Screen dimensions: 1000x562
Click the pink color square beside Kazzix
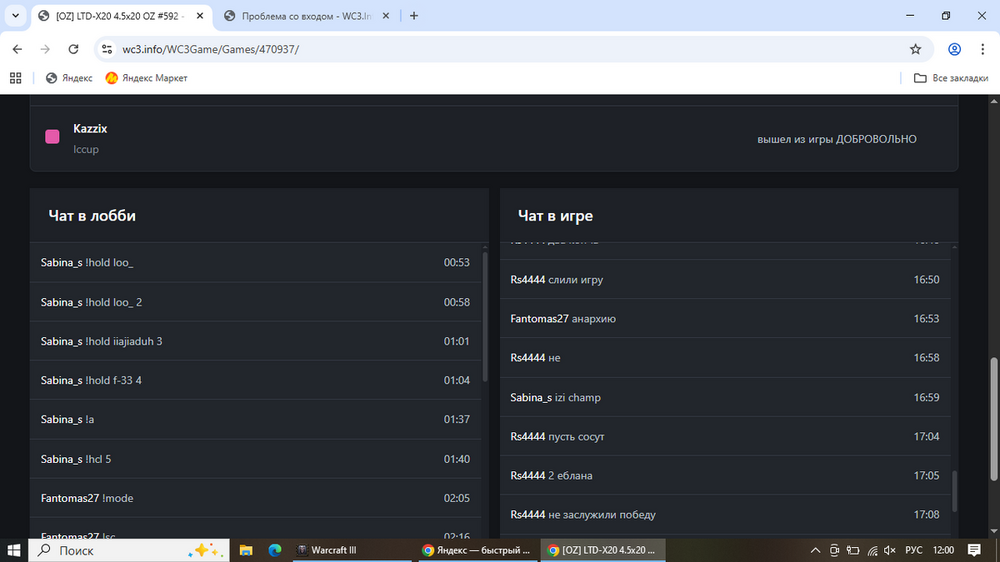click(x=52, y=137)
